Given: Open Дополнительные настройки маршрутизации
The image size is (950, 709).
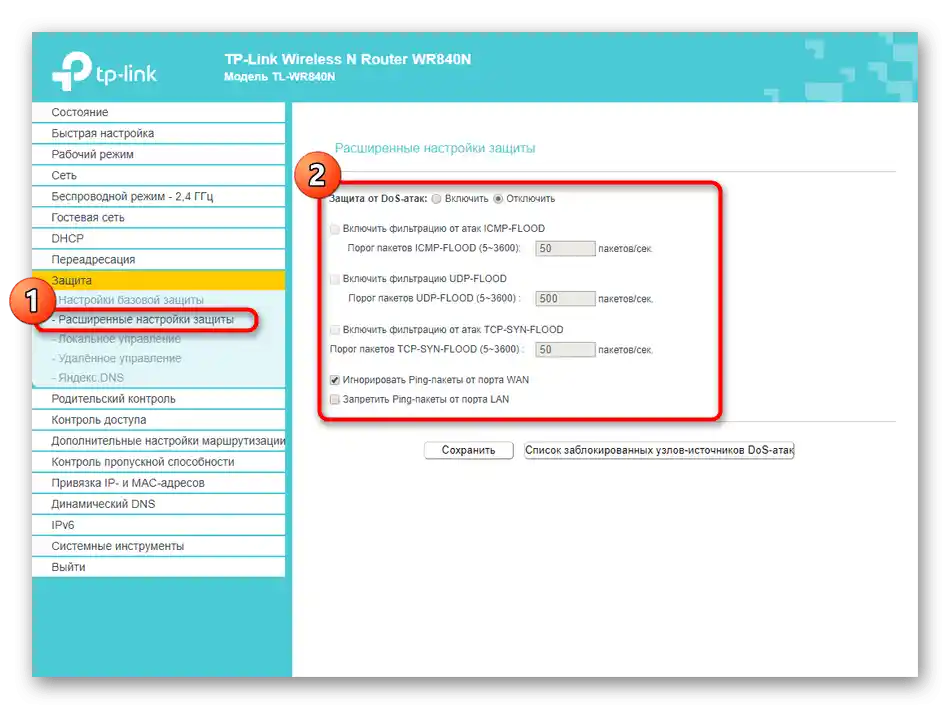Looking at the screenshot, I should (158, 441).
